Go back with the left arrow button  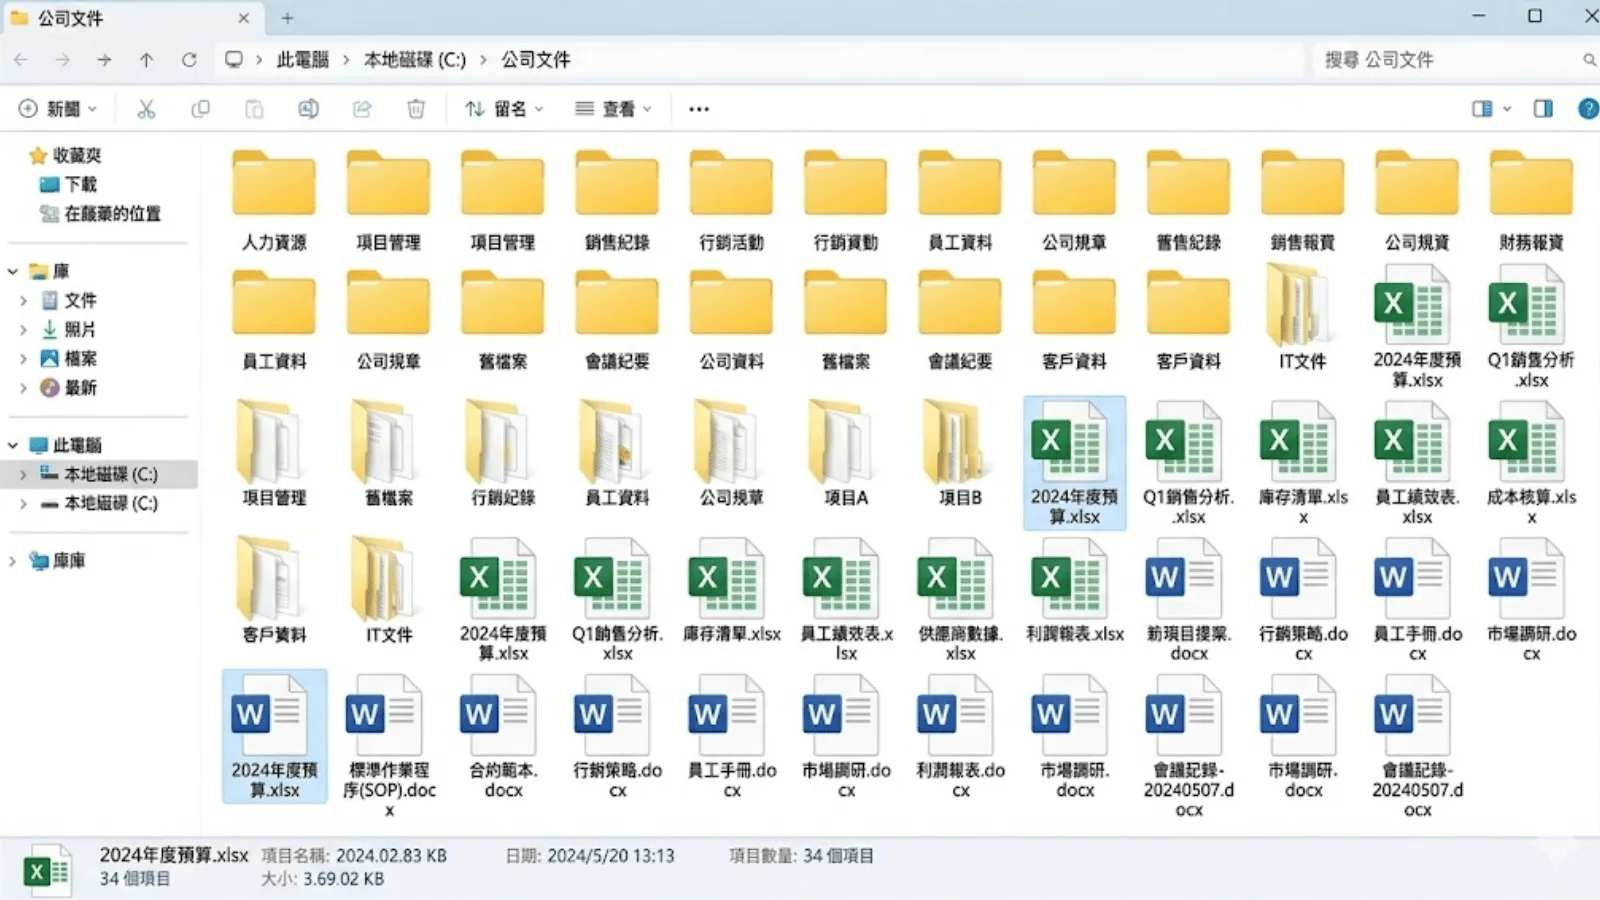[21, 60]
